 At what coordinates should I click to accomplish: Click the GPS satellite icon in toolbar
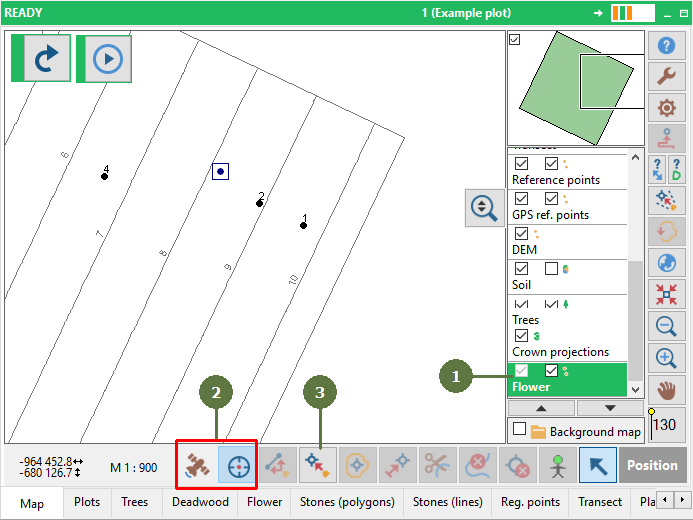click(198, 465)
